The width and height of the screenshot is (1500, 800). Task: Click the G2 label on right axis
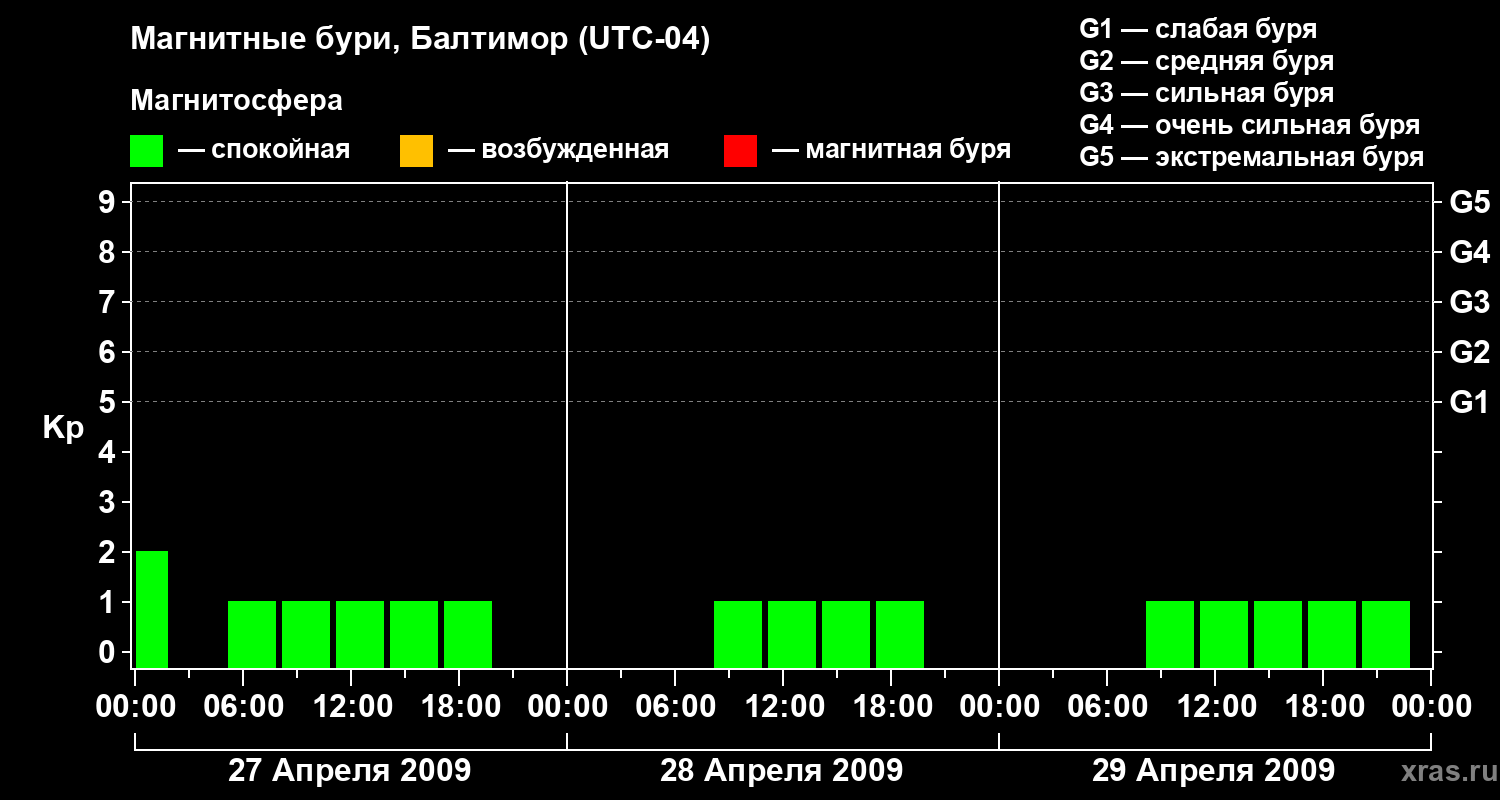(1470, 352)
